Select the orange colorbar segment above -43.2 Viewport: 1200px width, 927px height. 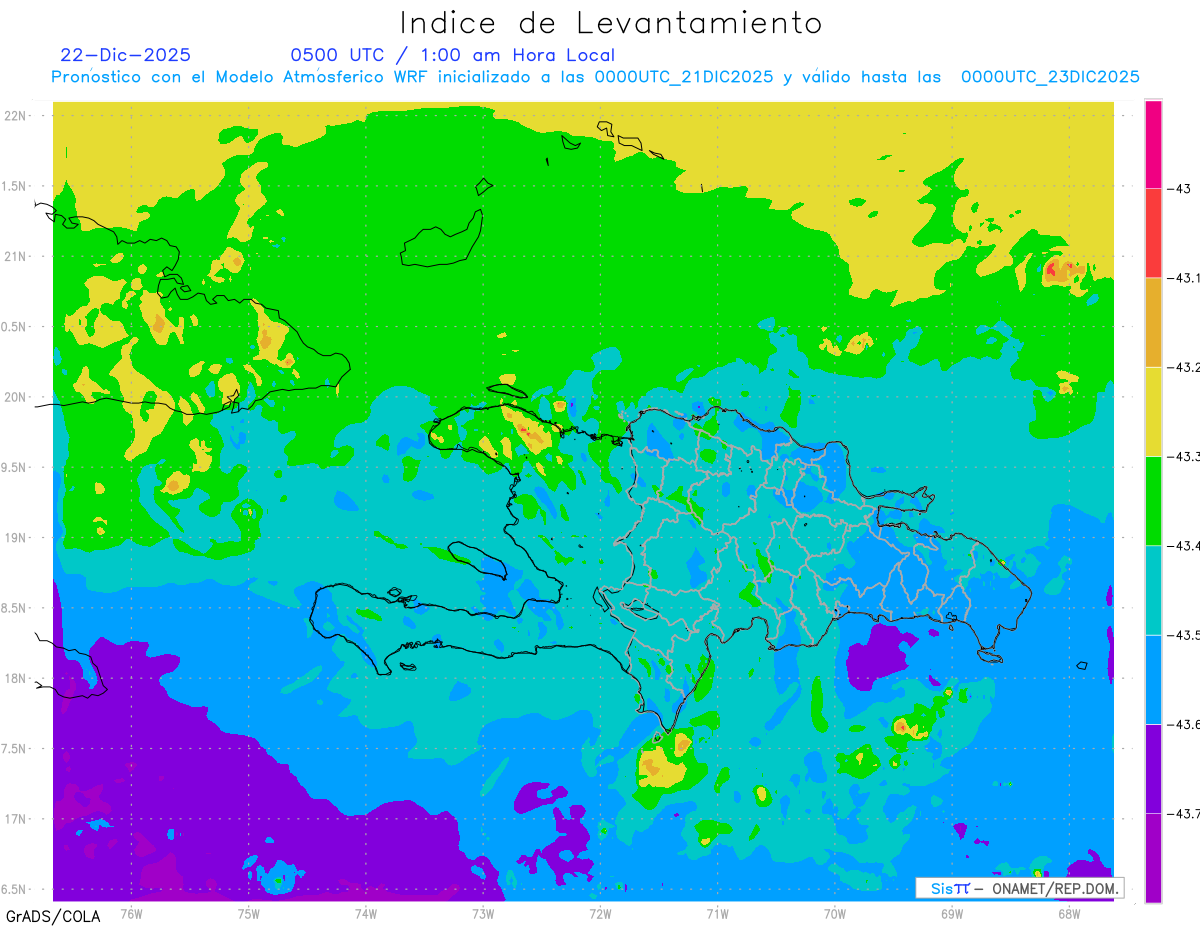tap(1153, 322)
